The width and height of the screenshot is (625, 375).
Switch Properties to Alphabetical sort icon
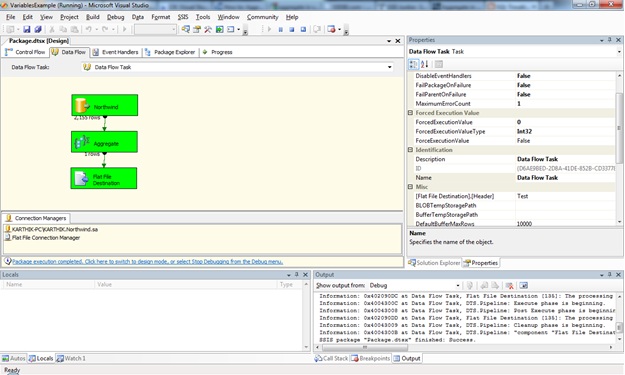(x=425, y=64)
